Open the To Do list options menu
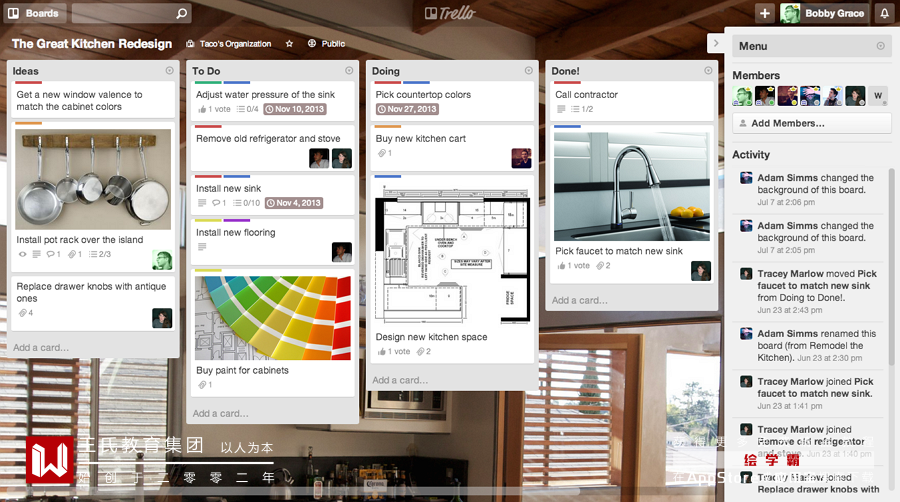 [x=349, y=71]
